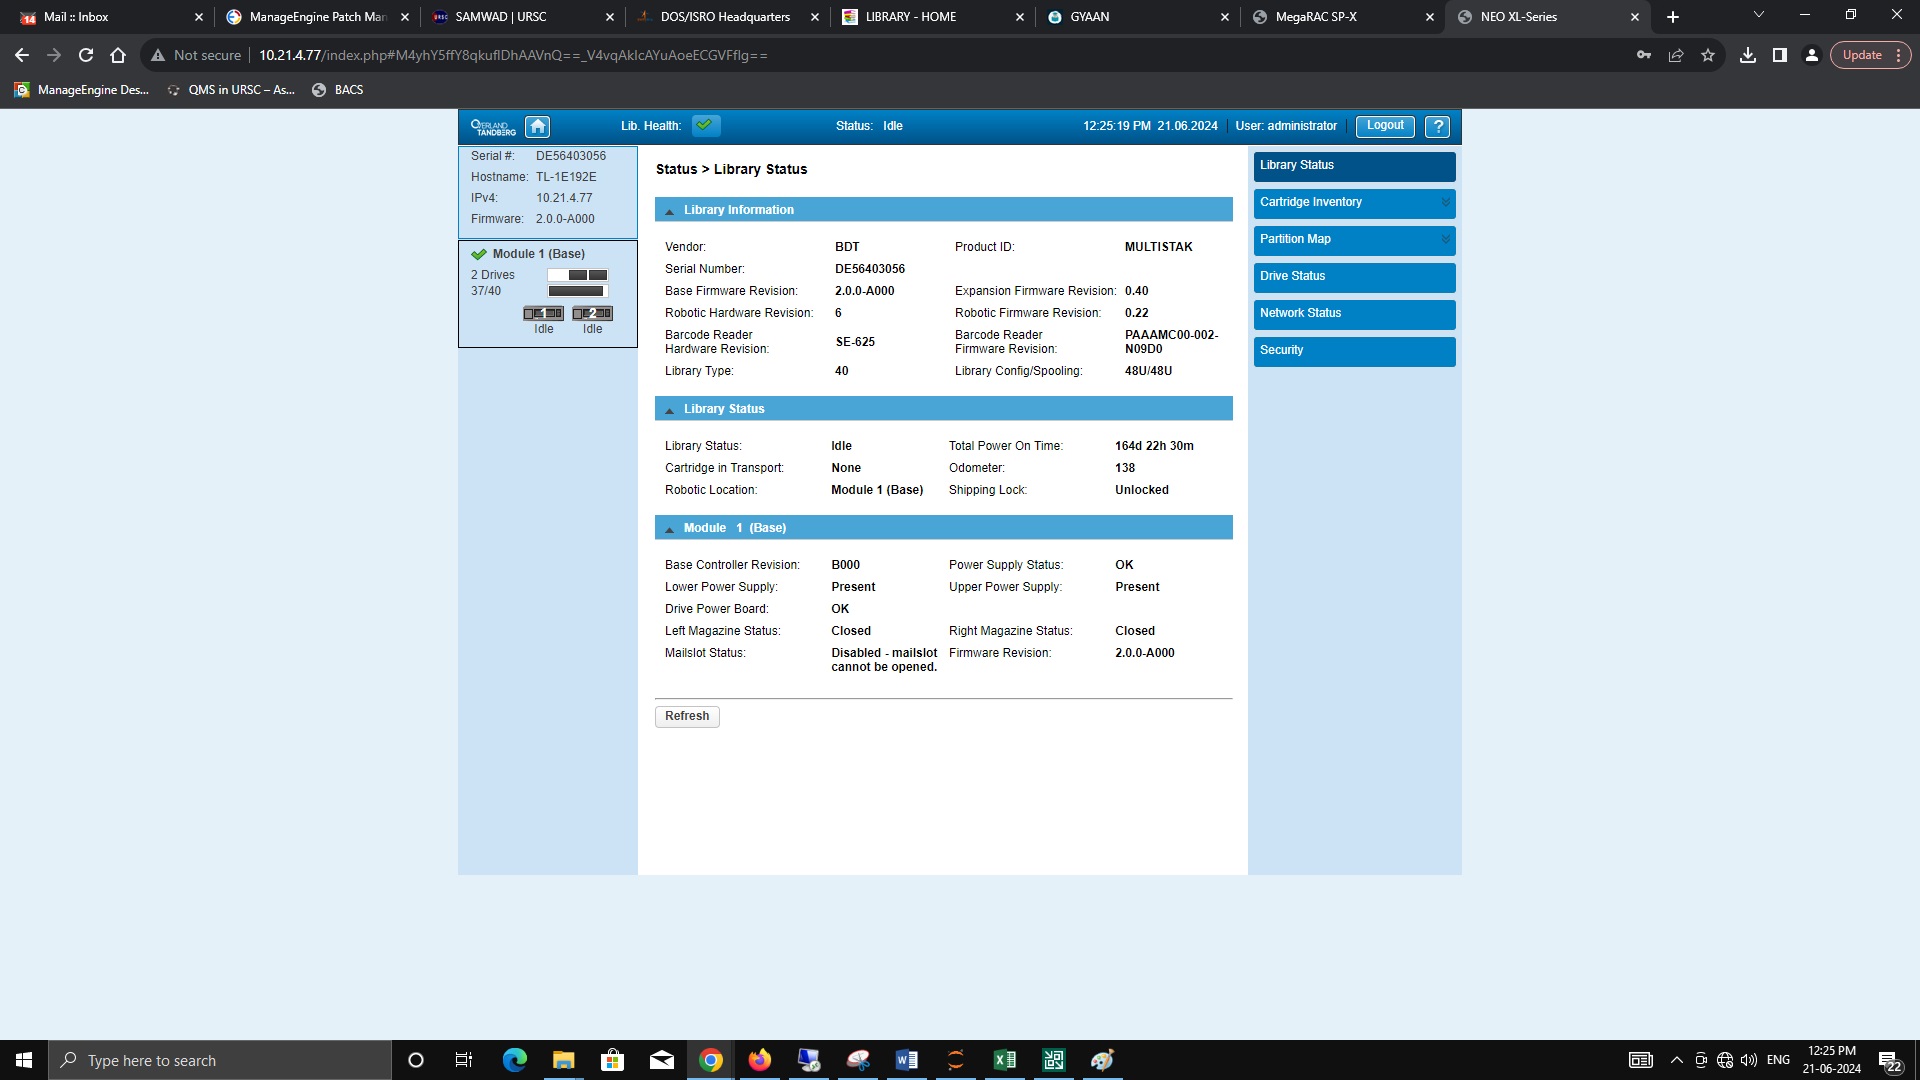Click drive 1 icon in Module 1
Screen dimensions: 1920x1080
pos(543,314)
